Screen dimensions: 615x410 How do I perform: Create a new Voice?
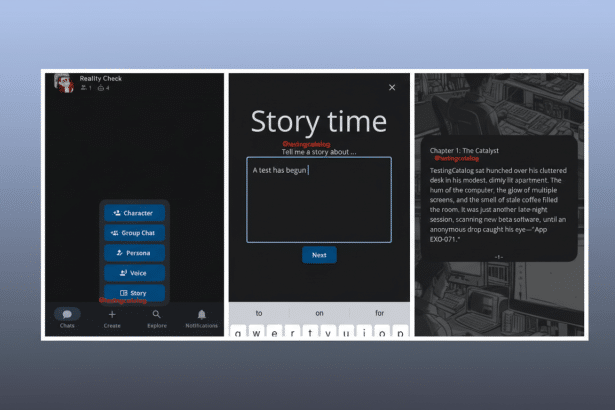pos(135,273)
